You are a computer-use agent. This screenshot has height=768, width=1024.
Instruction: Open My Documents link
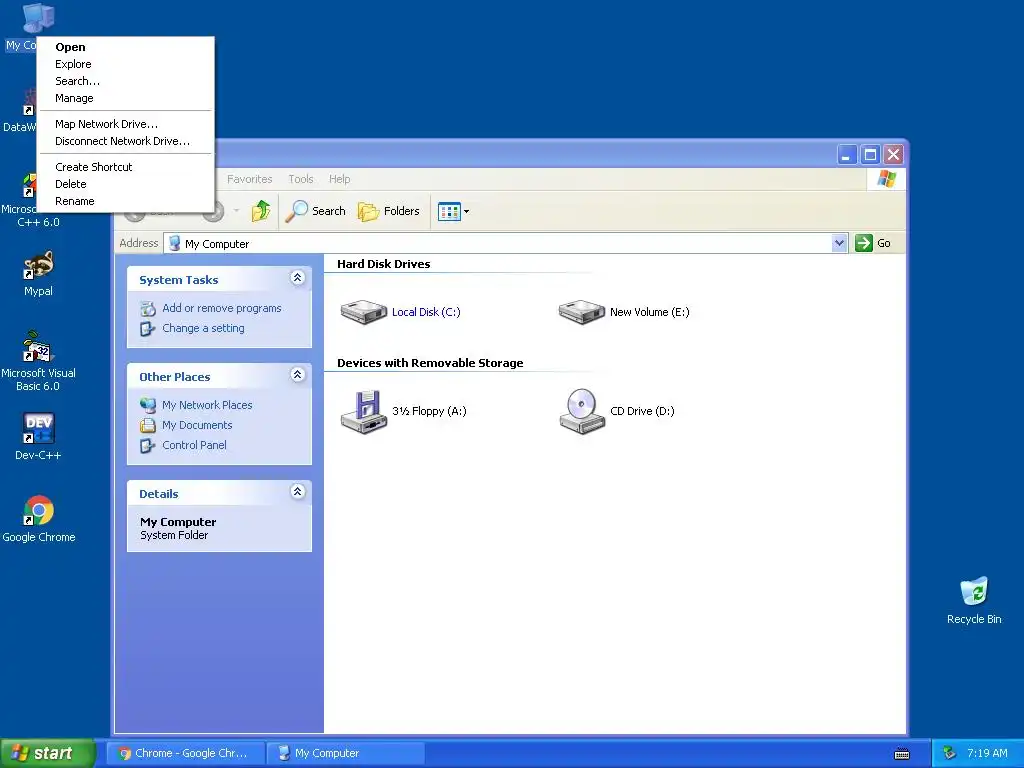pos(197,425)
